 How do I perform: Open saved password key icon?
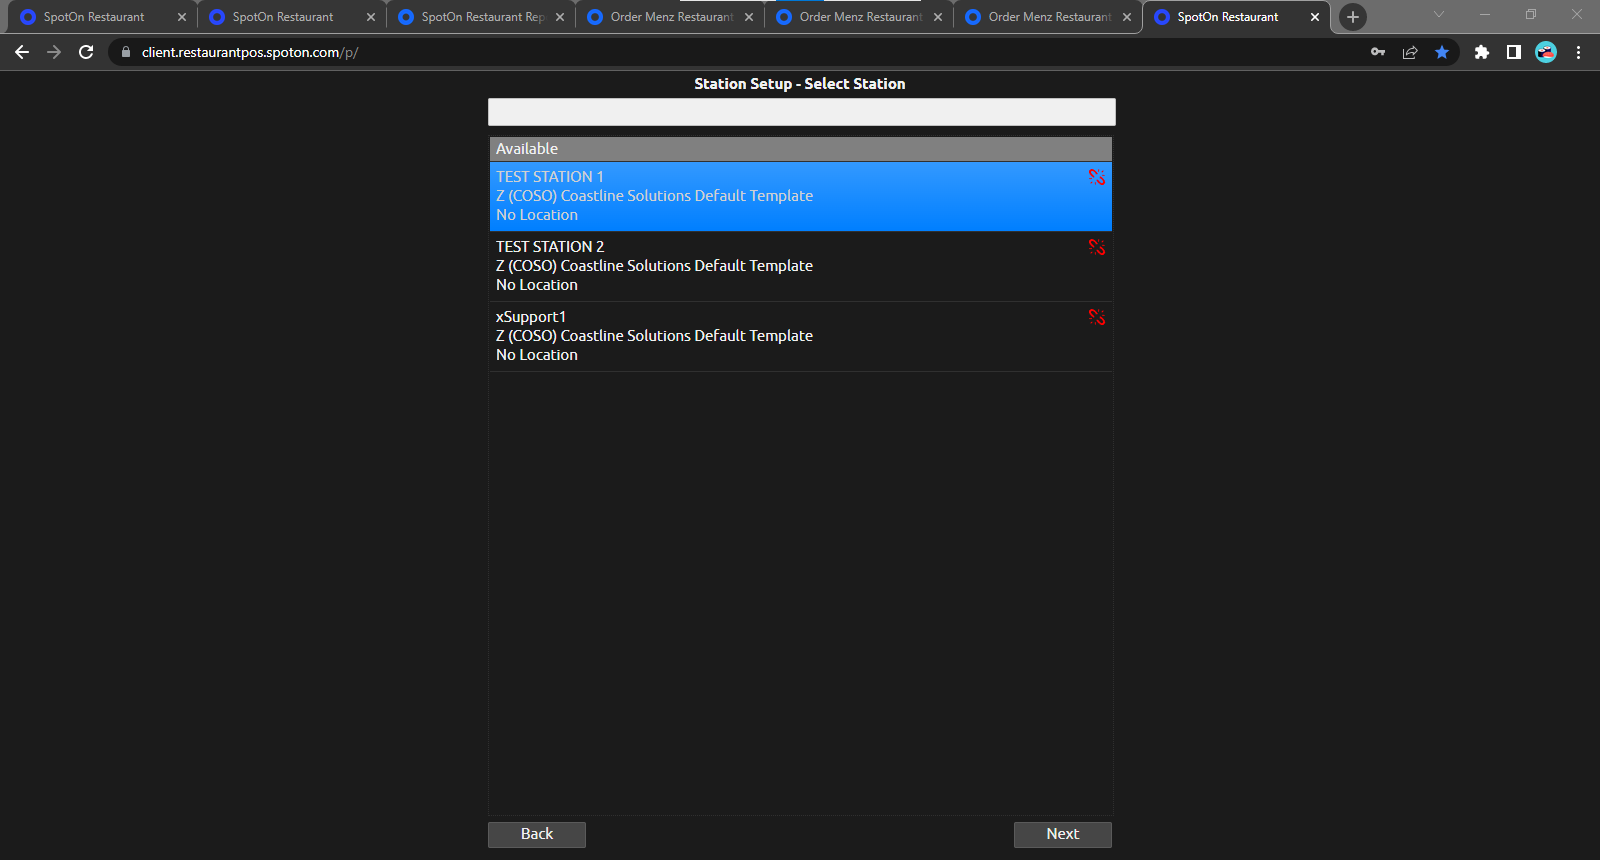click(x=1378, y=52)
